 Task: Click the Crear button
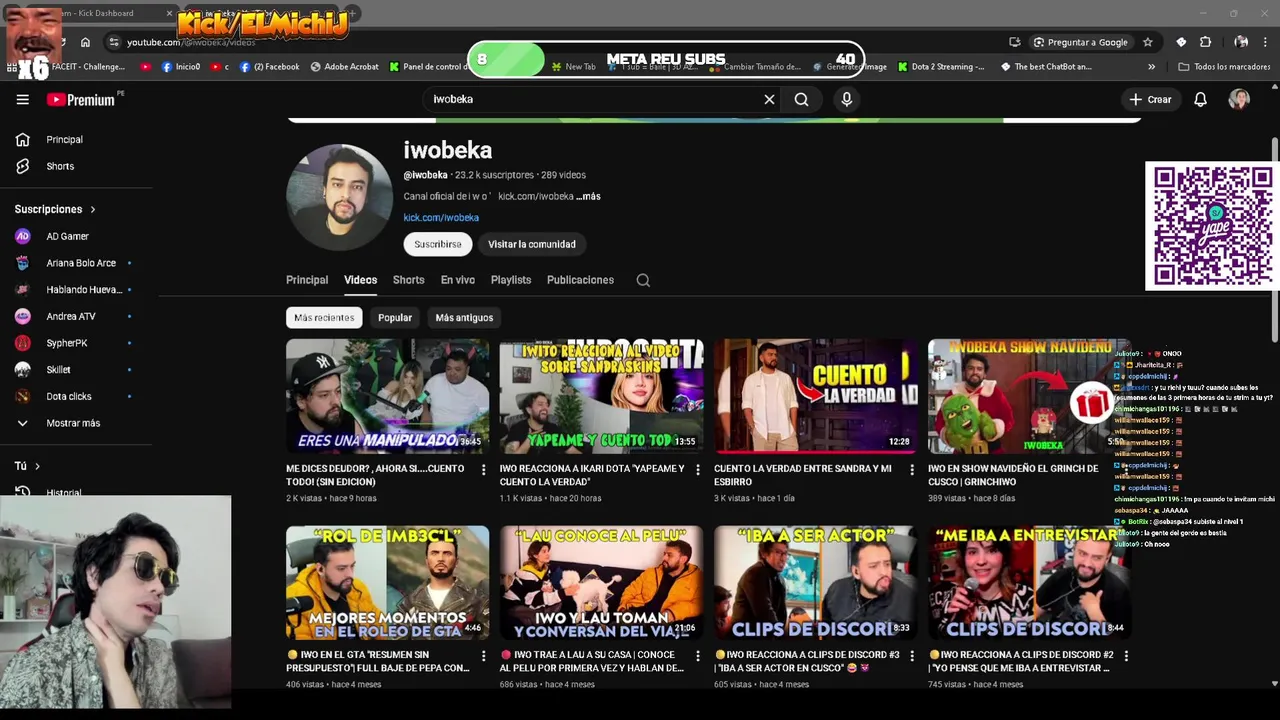[x=1150, y=99]
